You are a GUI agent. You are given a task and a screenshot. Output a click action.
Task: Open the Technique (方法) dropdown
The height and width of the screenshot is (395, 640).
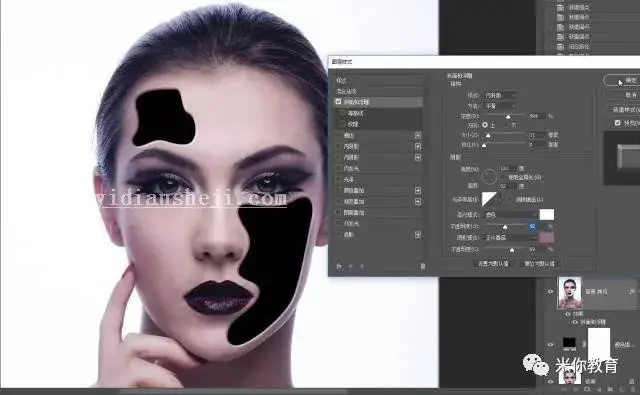click(500, 106)
